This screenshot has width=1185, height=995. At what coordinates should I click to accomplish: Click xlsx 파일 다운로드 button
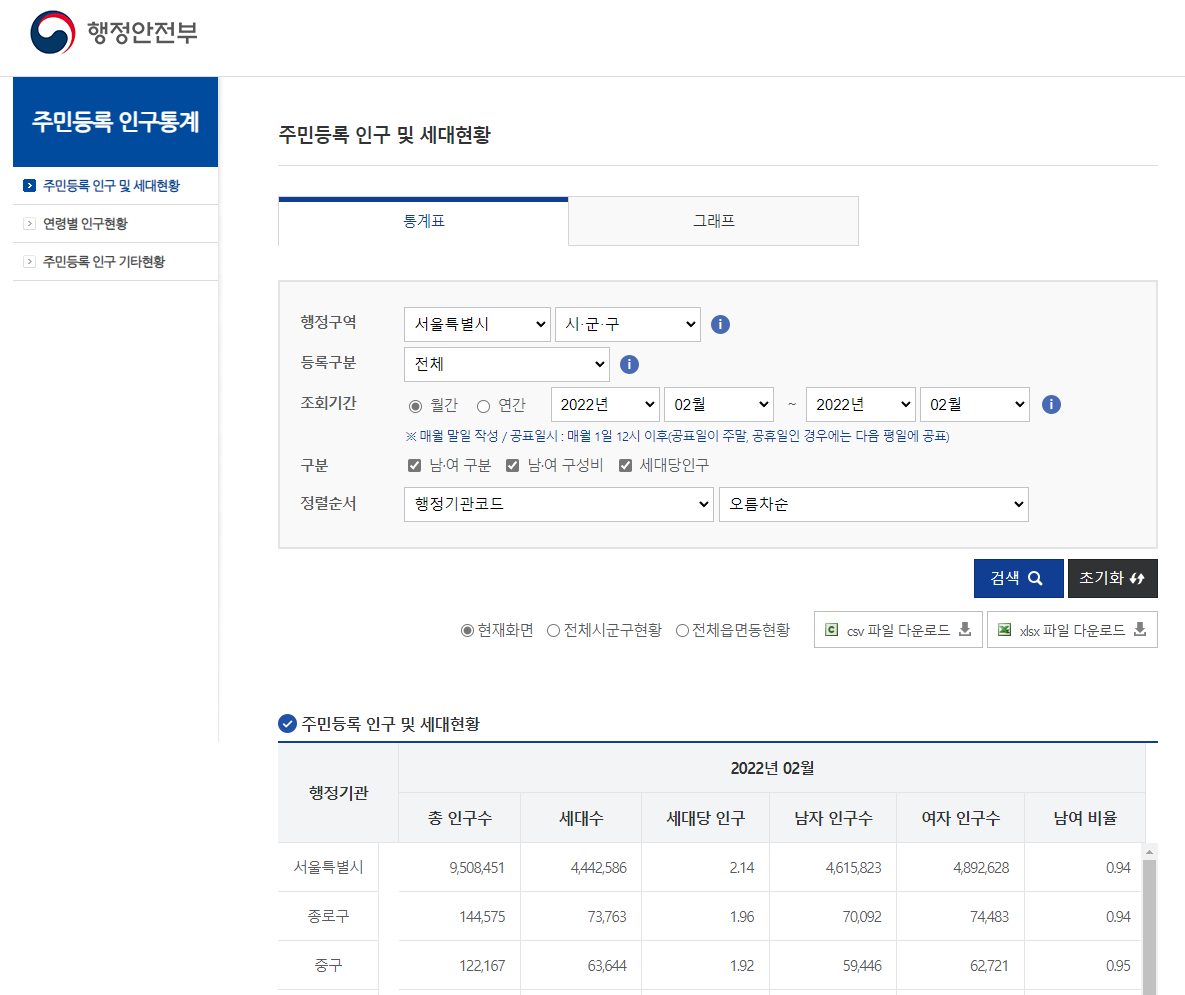tap(1072, 629)
